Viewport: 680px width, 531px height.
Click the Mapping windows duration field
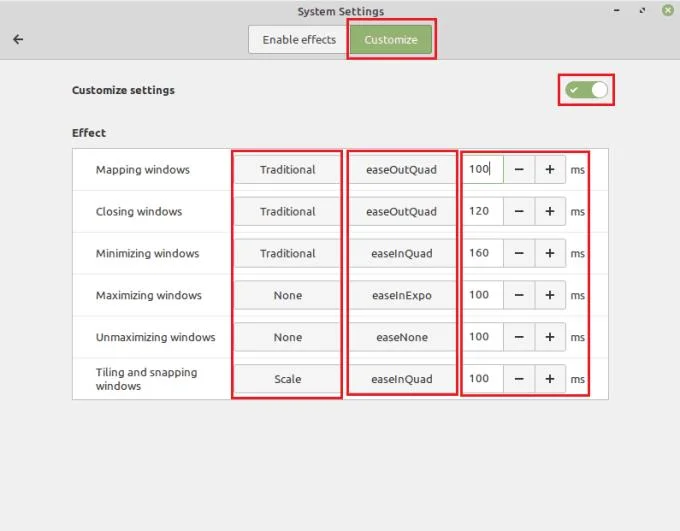point(483,170)
